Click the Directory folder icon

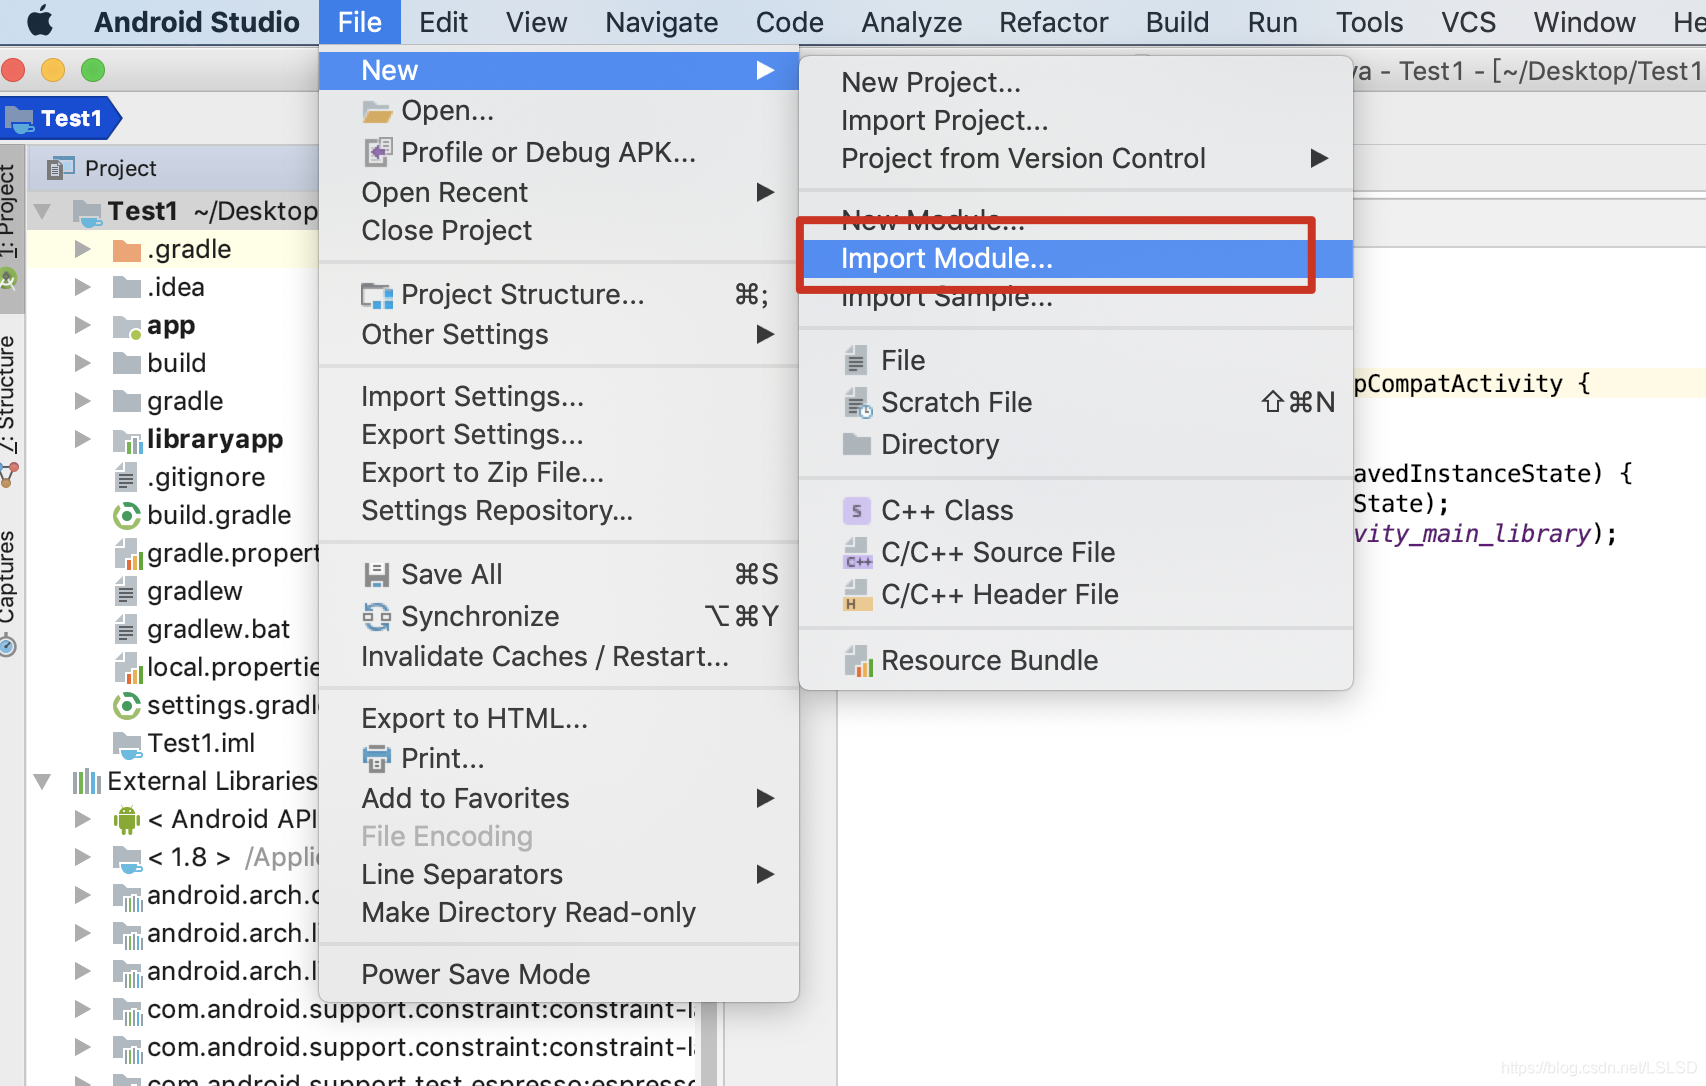coord(857,443)
